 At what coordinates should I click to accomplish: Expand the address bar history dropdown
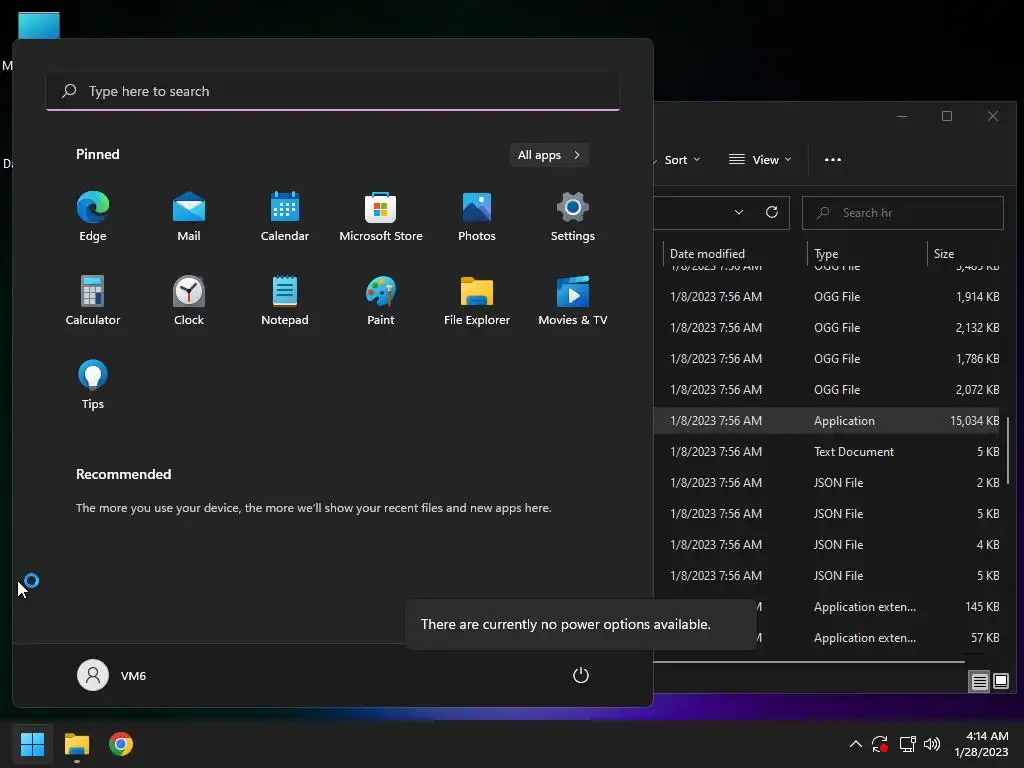(739, 212)
